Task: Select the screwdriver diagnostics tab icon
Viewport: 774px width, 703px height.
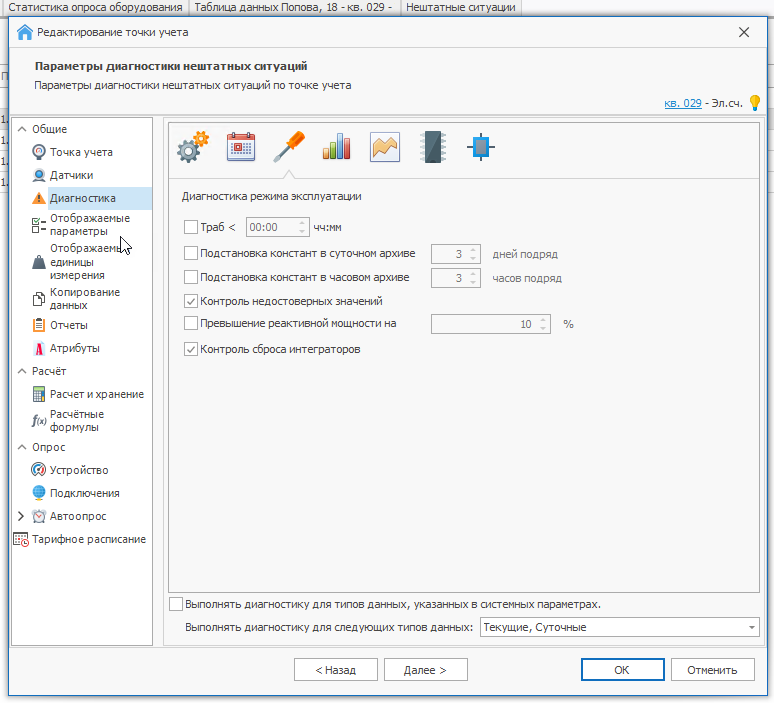Action: (x=289, y=147)
